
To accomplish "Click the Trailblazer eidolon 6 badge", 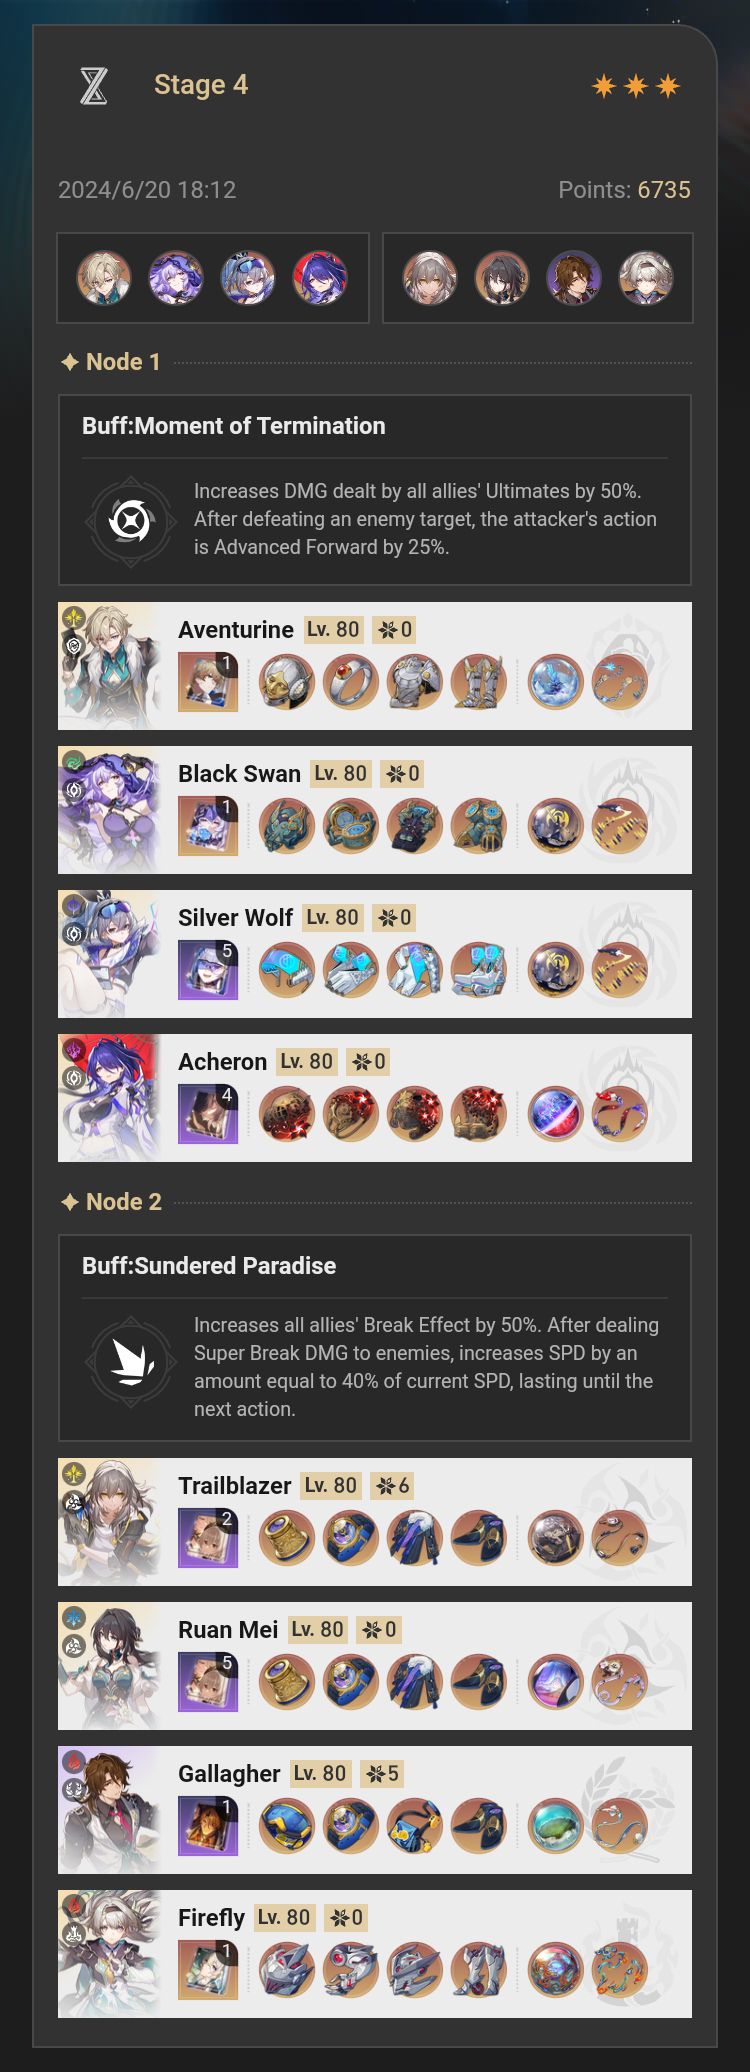I will point(392,1486).
